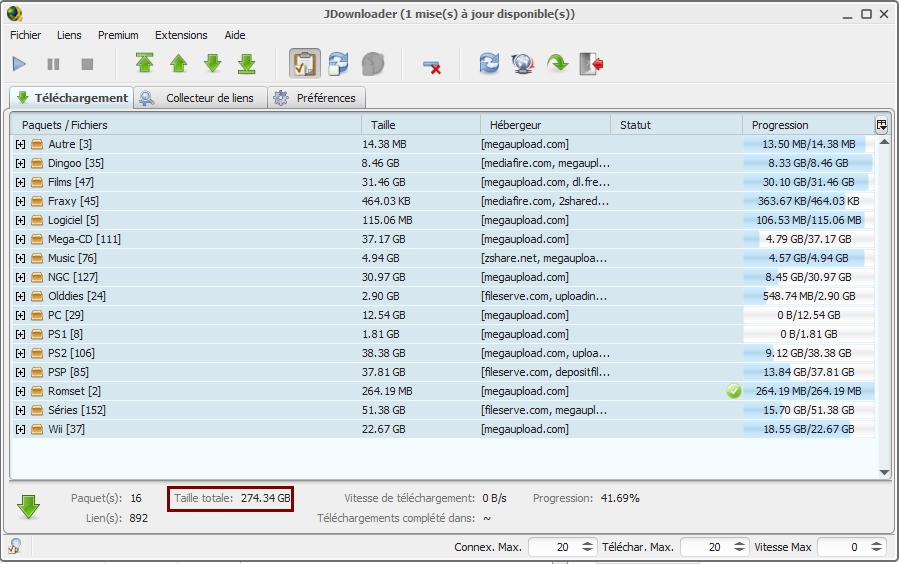Image resolution: width=899 pixels, height=564 pixels.
Task: Click Mega-CD progress bar 4.79 GB/37.17 GB
Action: click(x=809, y=239)
